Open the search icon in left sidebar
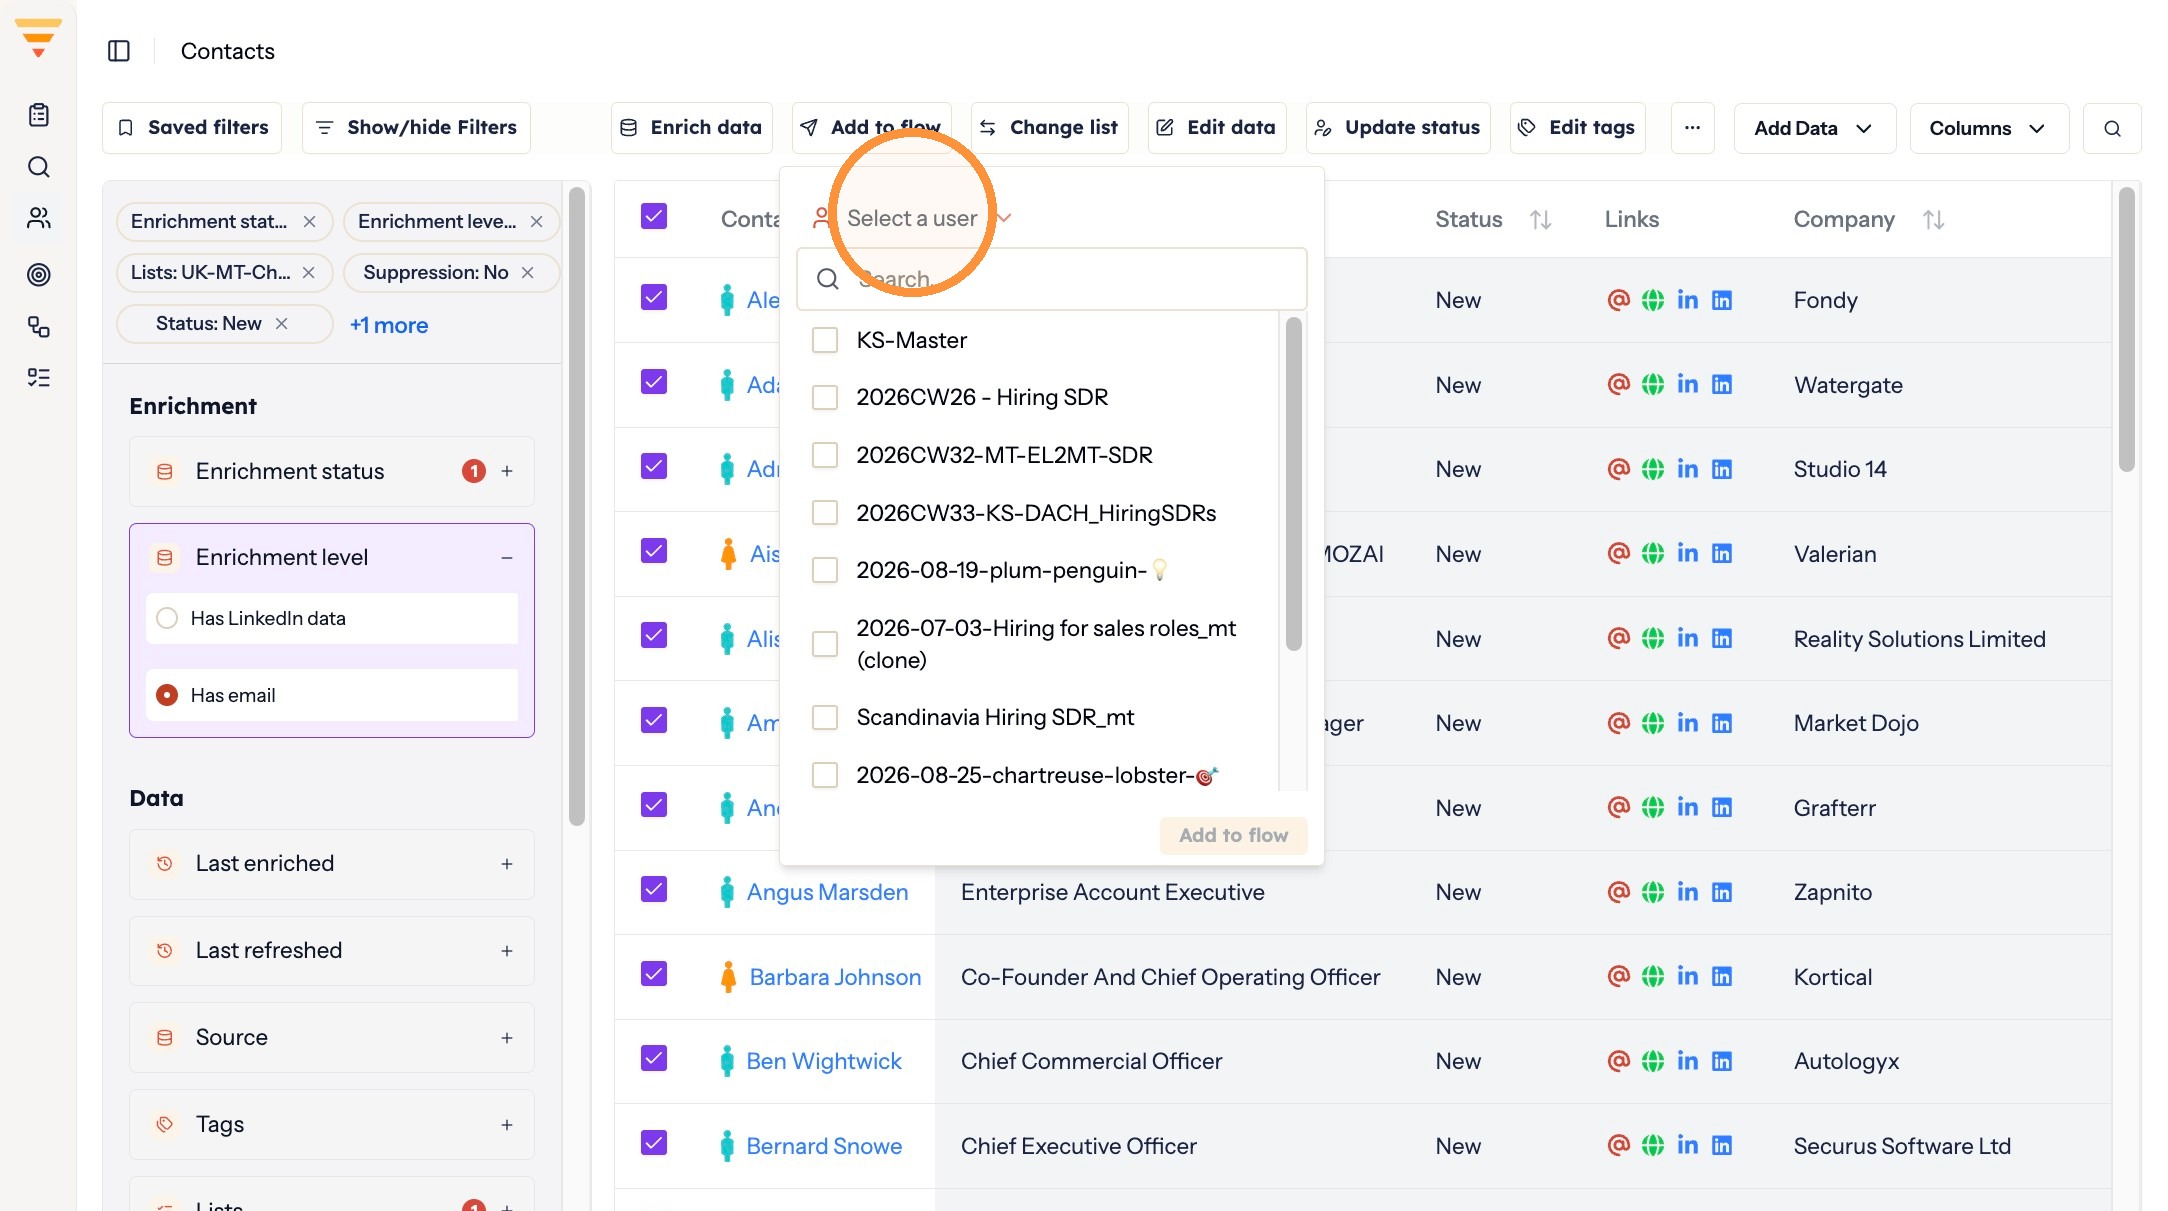Viewport: 2168px width, 1211px height. coord(39,167)
